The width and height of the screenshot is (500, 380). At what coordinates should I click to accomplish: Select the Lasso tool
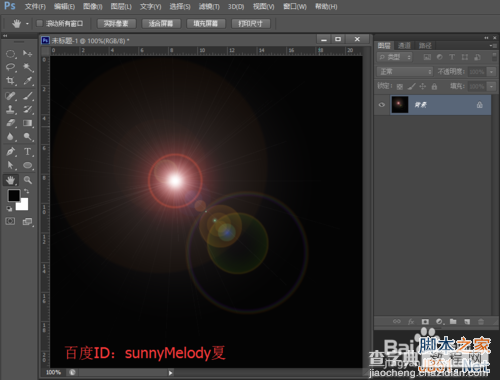10,67
